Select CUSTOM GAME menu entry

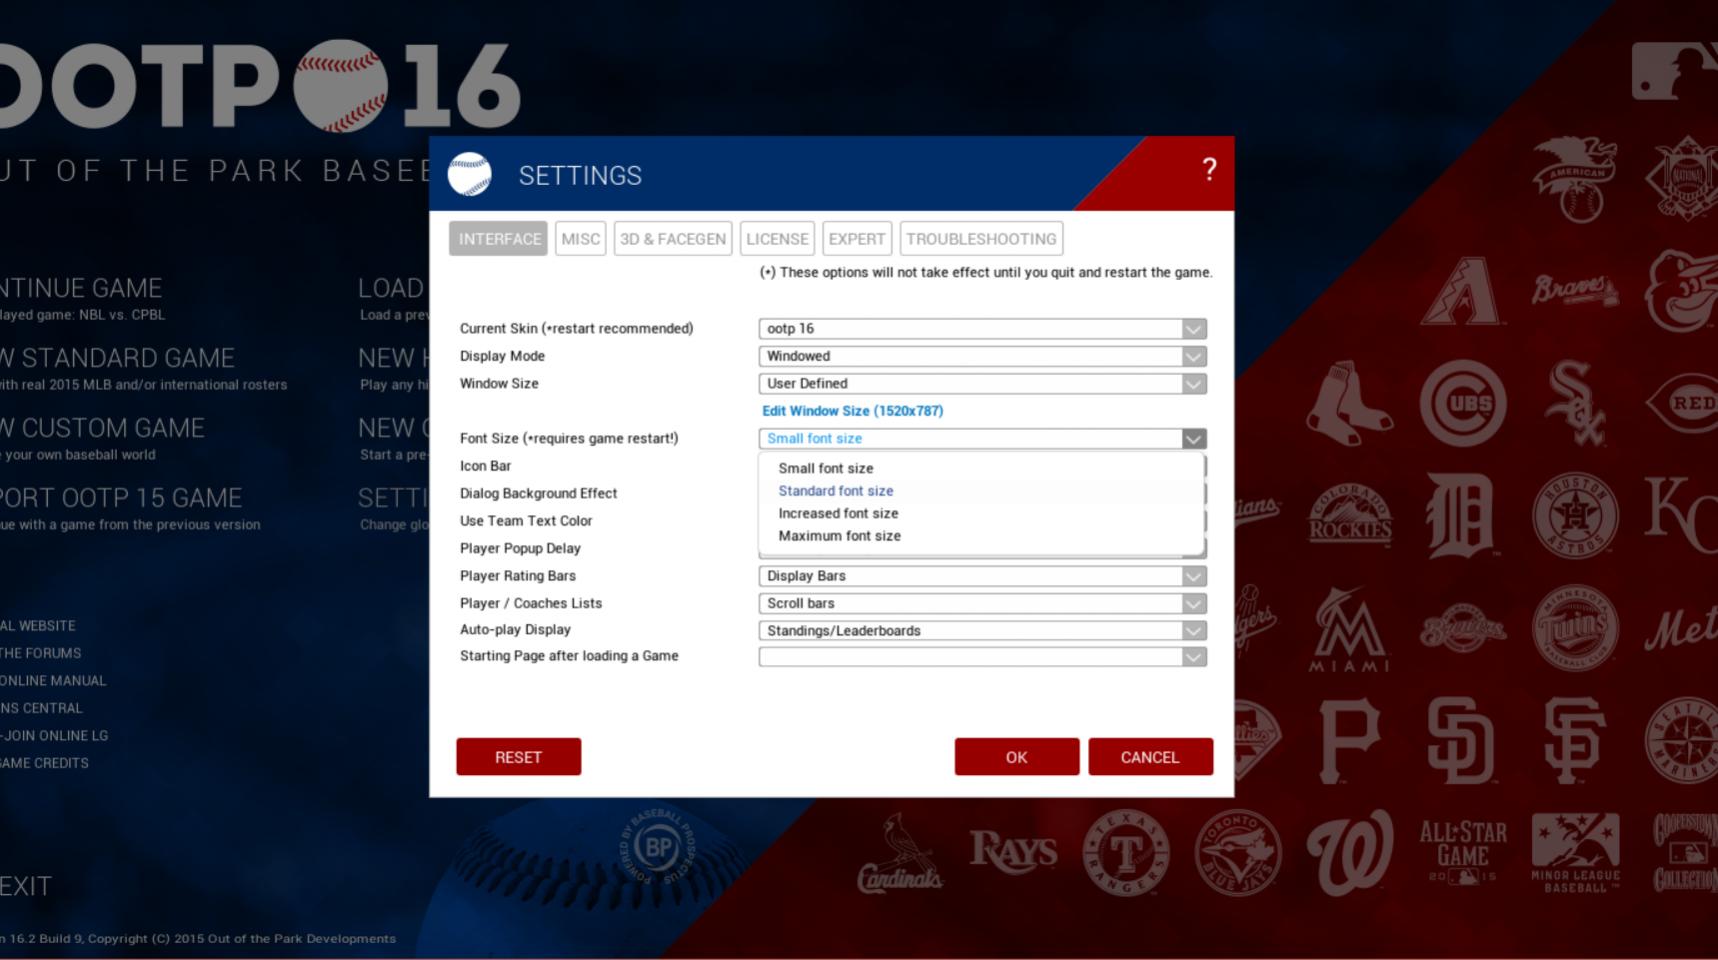(102, 428)
